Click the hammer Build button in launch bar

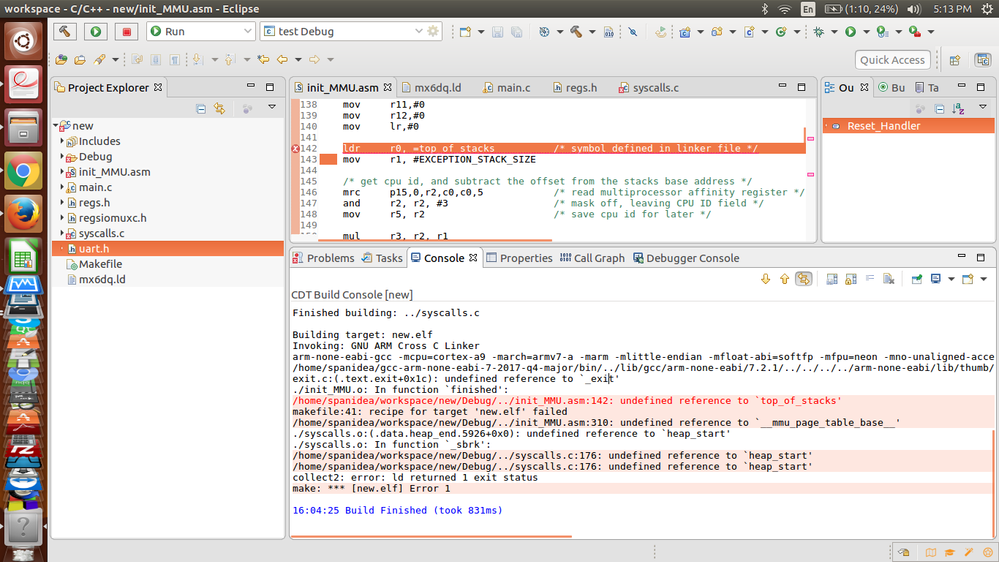click(x=64, y=31)
